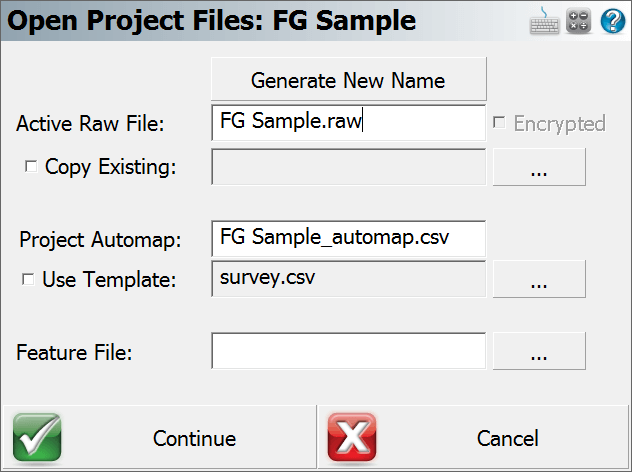
Task: Click the Project Automap filename field
Action: (x=349, y=239)
